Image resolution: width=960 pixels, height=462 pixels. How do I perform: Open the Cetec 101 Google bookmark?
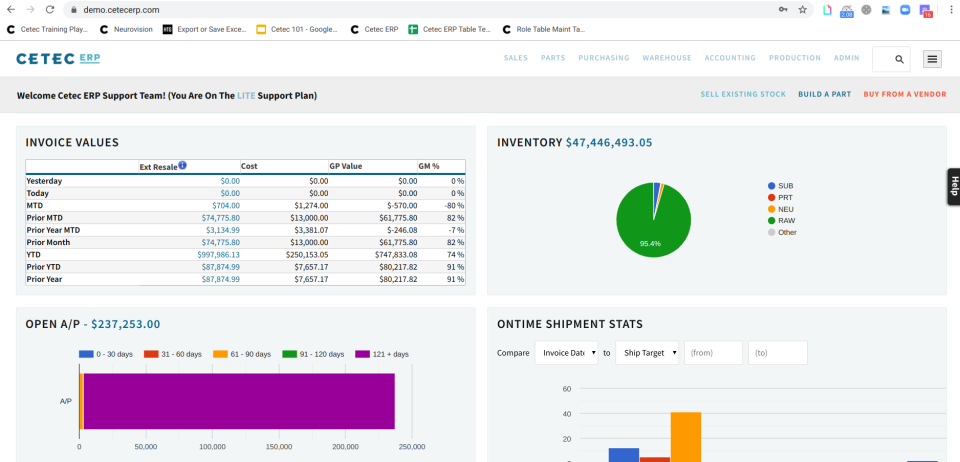pyautogui.click(x=298, y=29)
